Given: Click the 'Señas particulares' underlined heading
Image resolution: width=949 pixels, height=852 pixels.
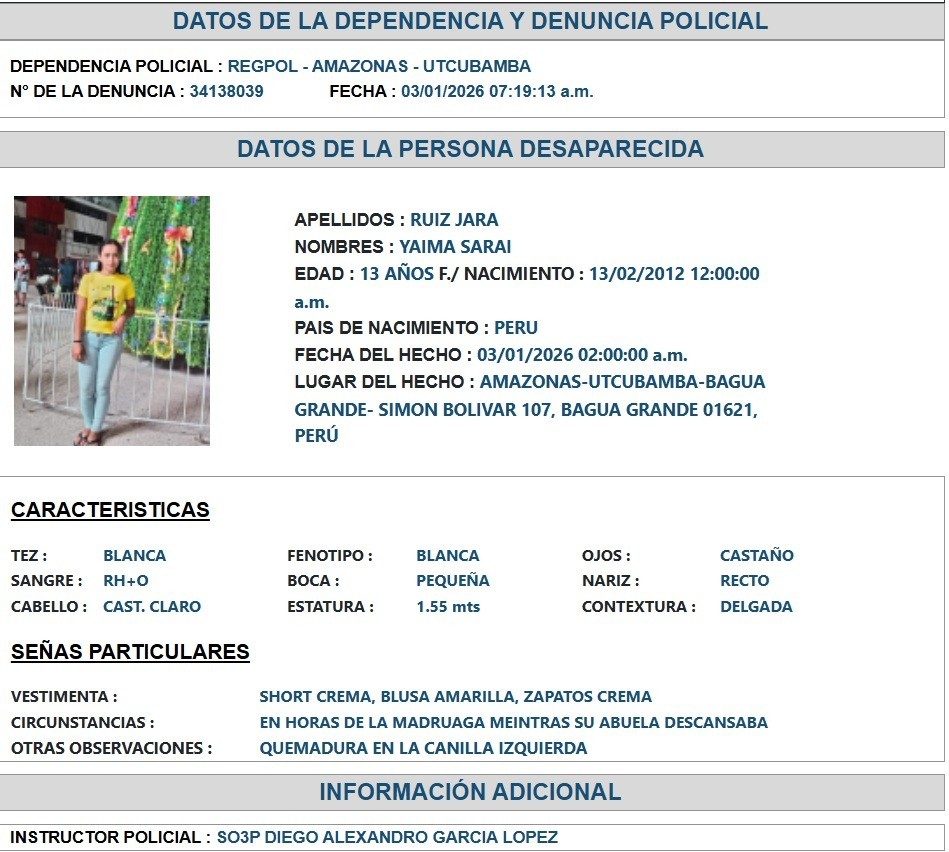Looking at the screenshot, I should click(x=130, y=652).
